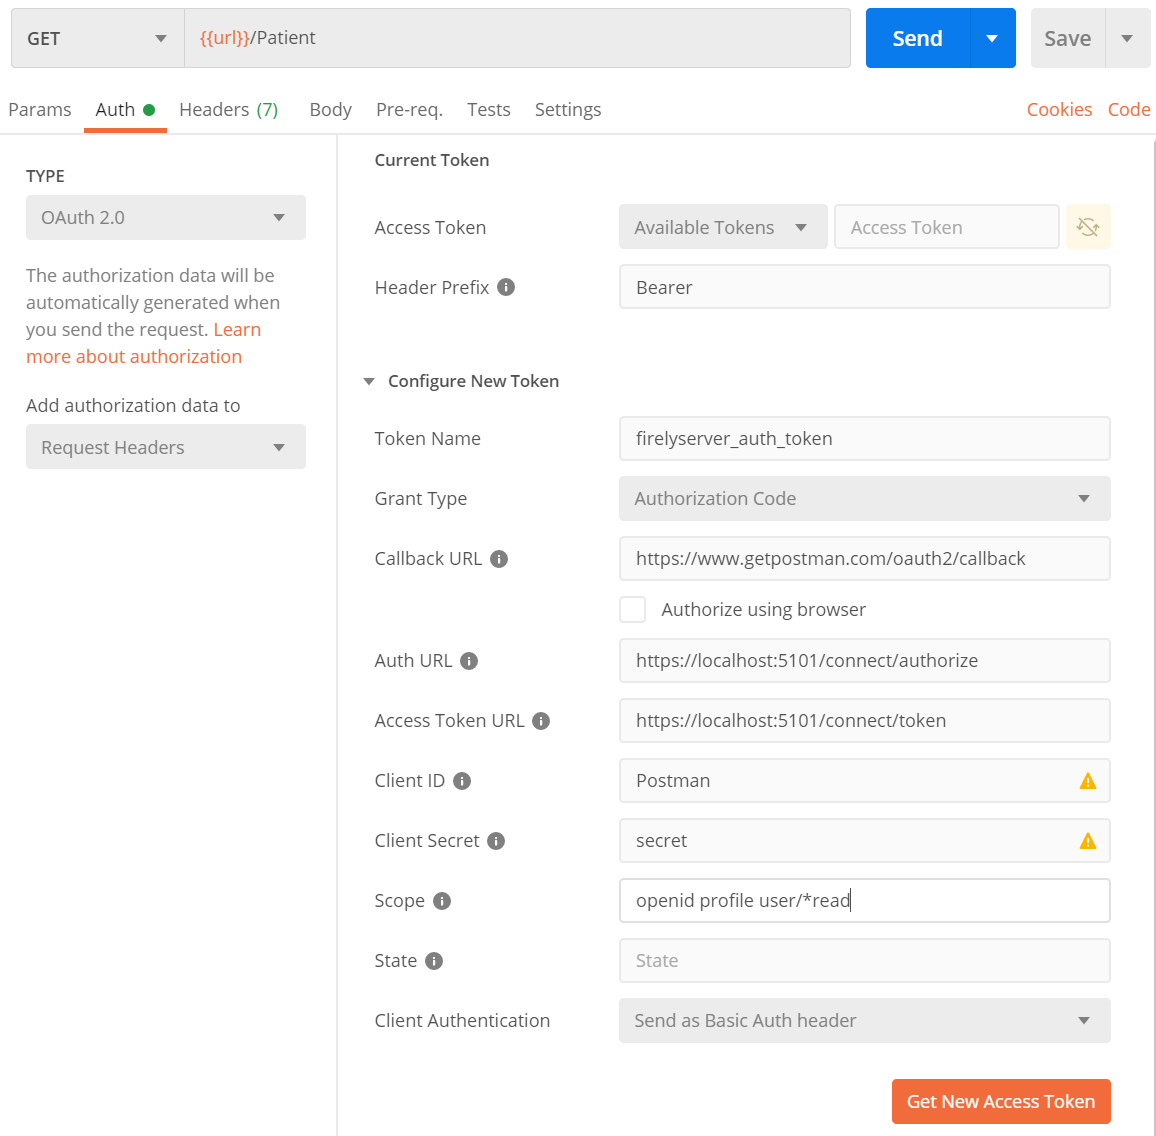Switch to the Params tab

pos(40,110)
